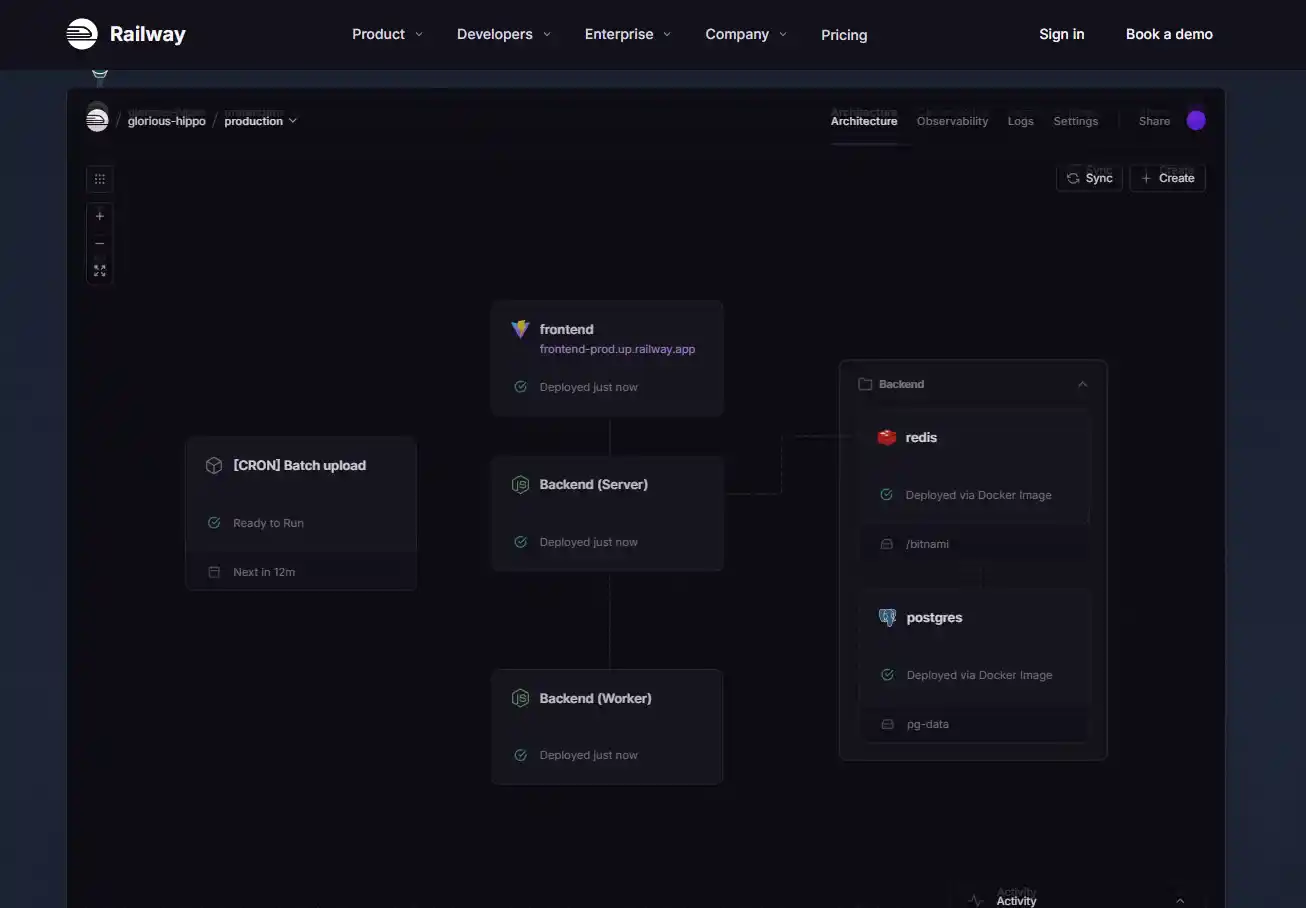Open the grid dots canvas menu
The image size is (1306, 908).
click(x=99, y=179)
